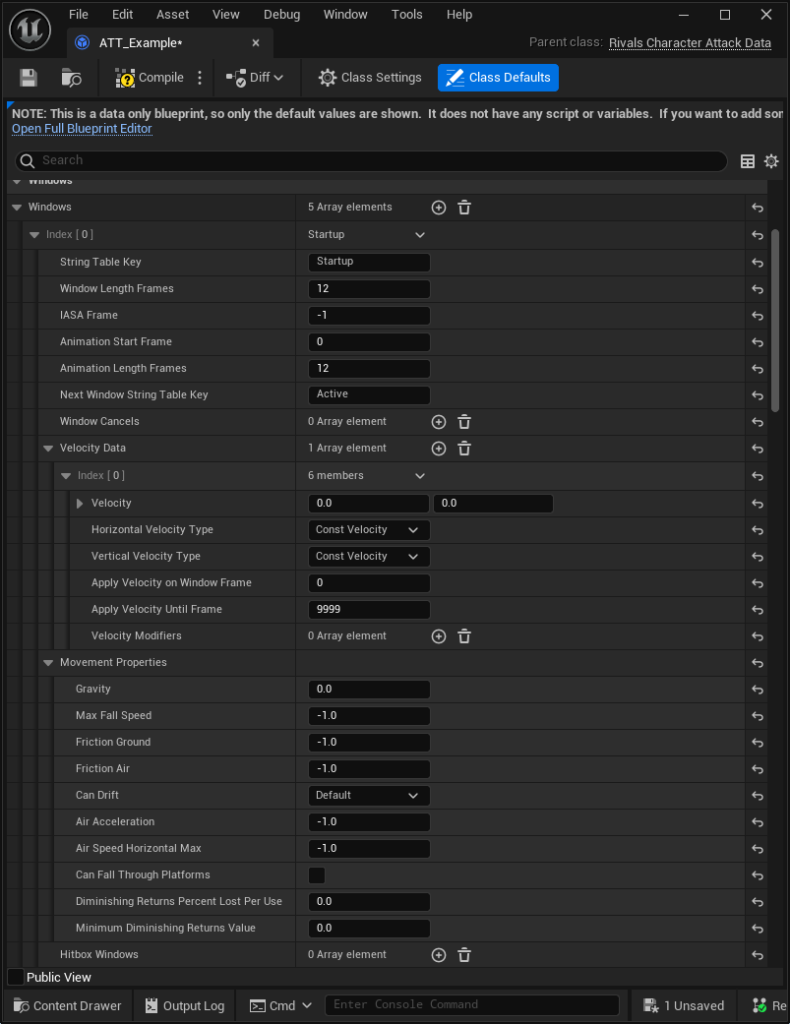Open the Content Drawer
790x1024 pixels.
pyautogui.click(x=67, y=1006)
